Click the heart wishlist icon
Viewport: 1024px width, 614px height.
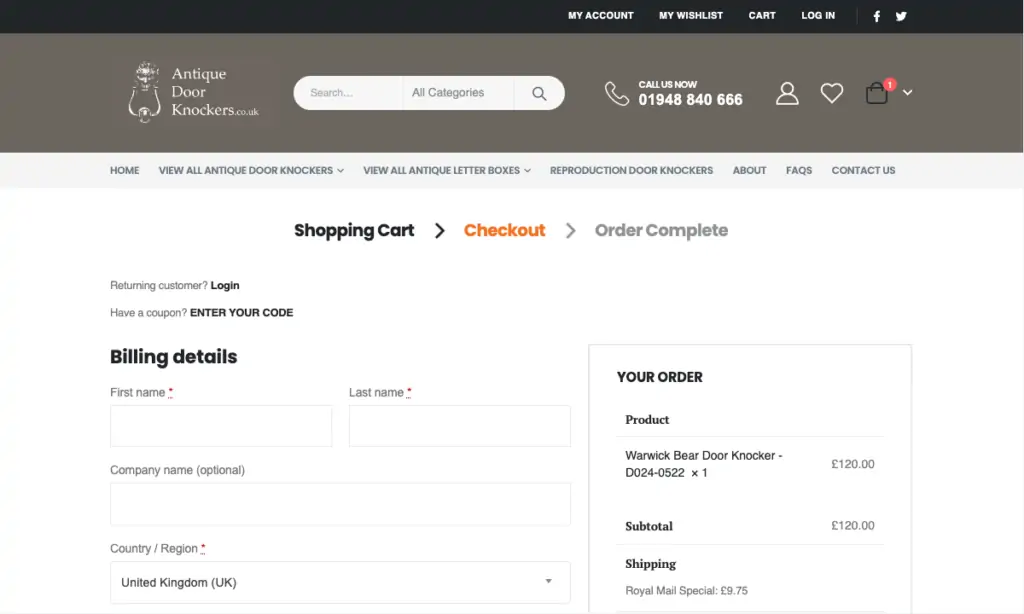pyautogui.click(x=831, y=93)
